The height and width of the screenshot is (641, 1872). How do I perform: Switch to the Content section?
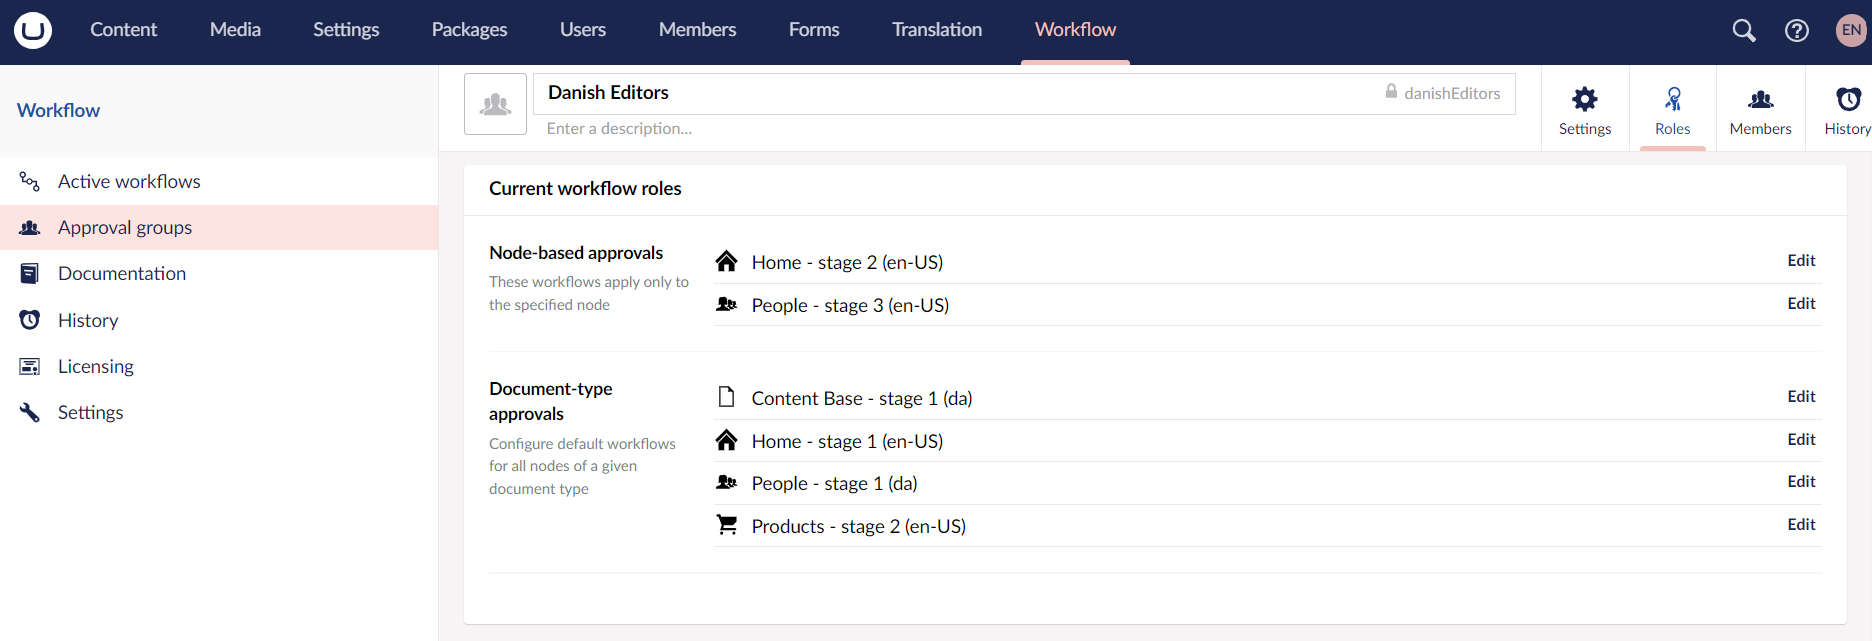(x=124, y=30)
